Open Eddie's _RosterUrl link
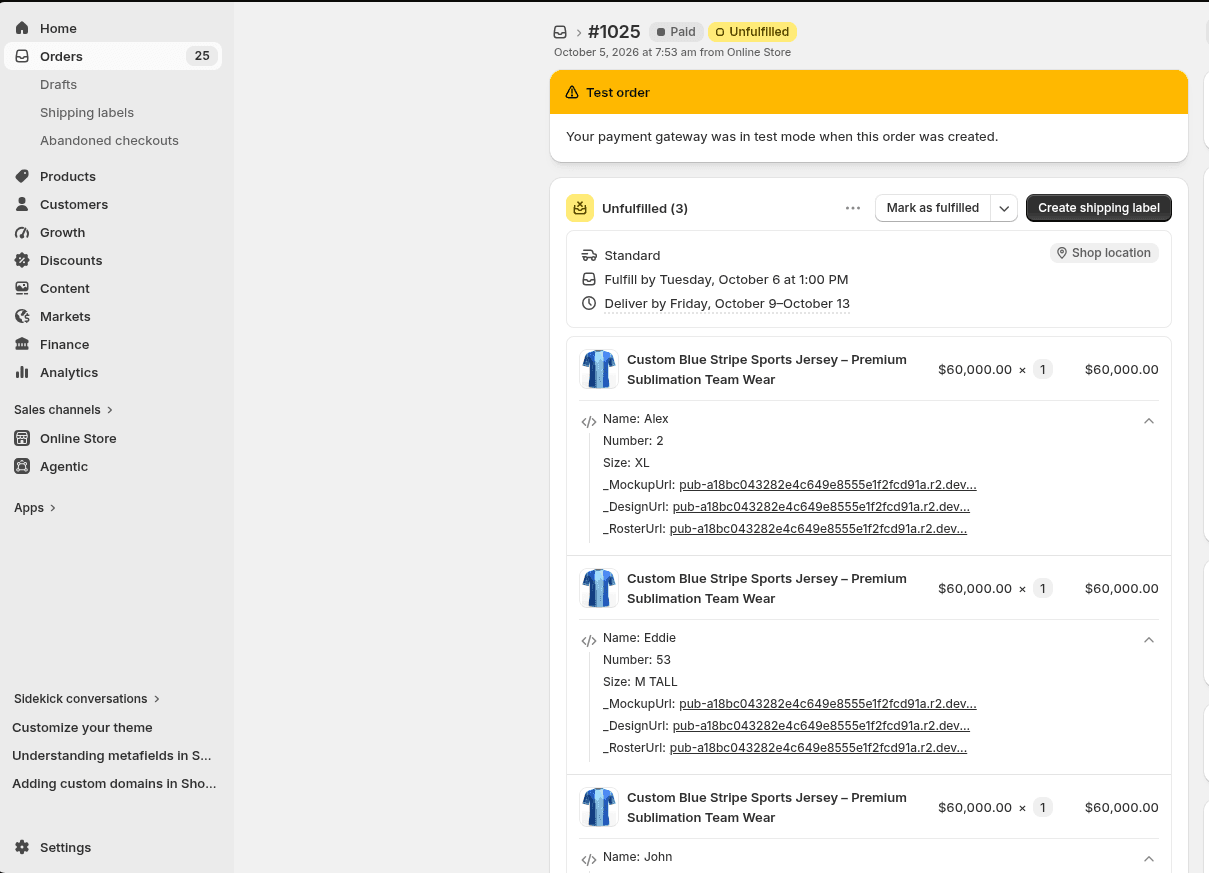The height and width of the screenshot is (873, 1209). click(818, 748)
